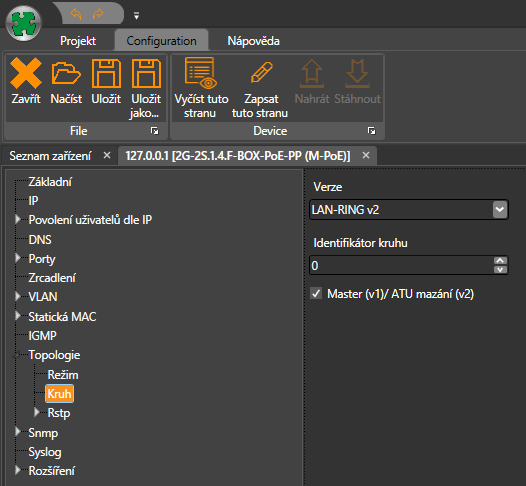Click the Uložit jako save-as icon
The image size is (526, 486).
click(x=146, y=73)
